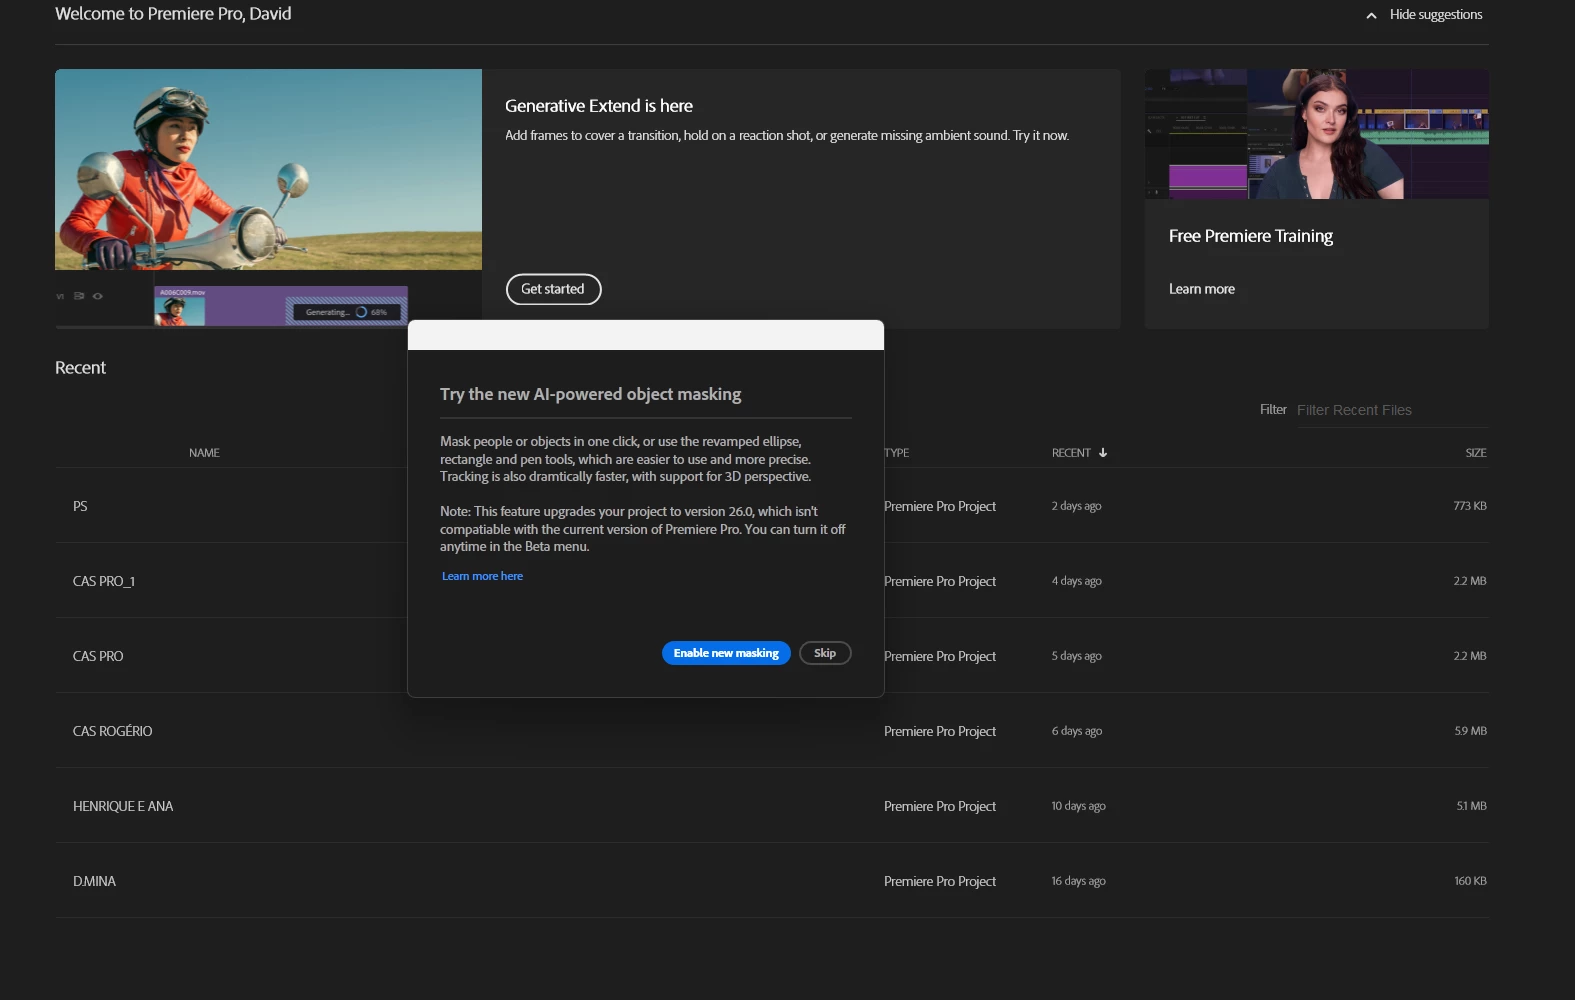The width and height of the screenshot is (1575, 1000).
Task: Click the 5.9 MB size value
Action: pyautogui.click(x=1471, y=731)
